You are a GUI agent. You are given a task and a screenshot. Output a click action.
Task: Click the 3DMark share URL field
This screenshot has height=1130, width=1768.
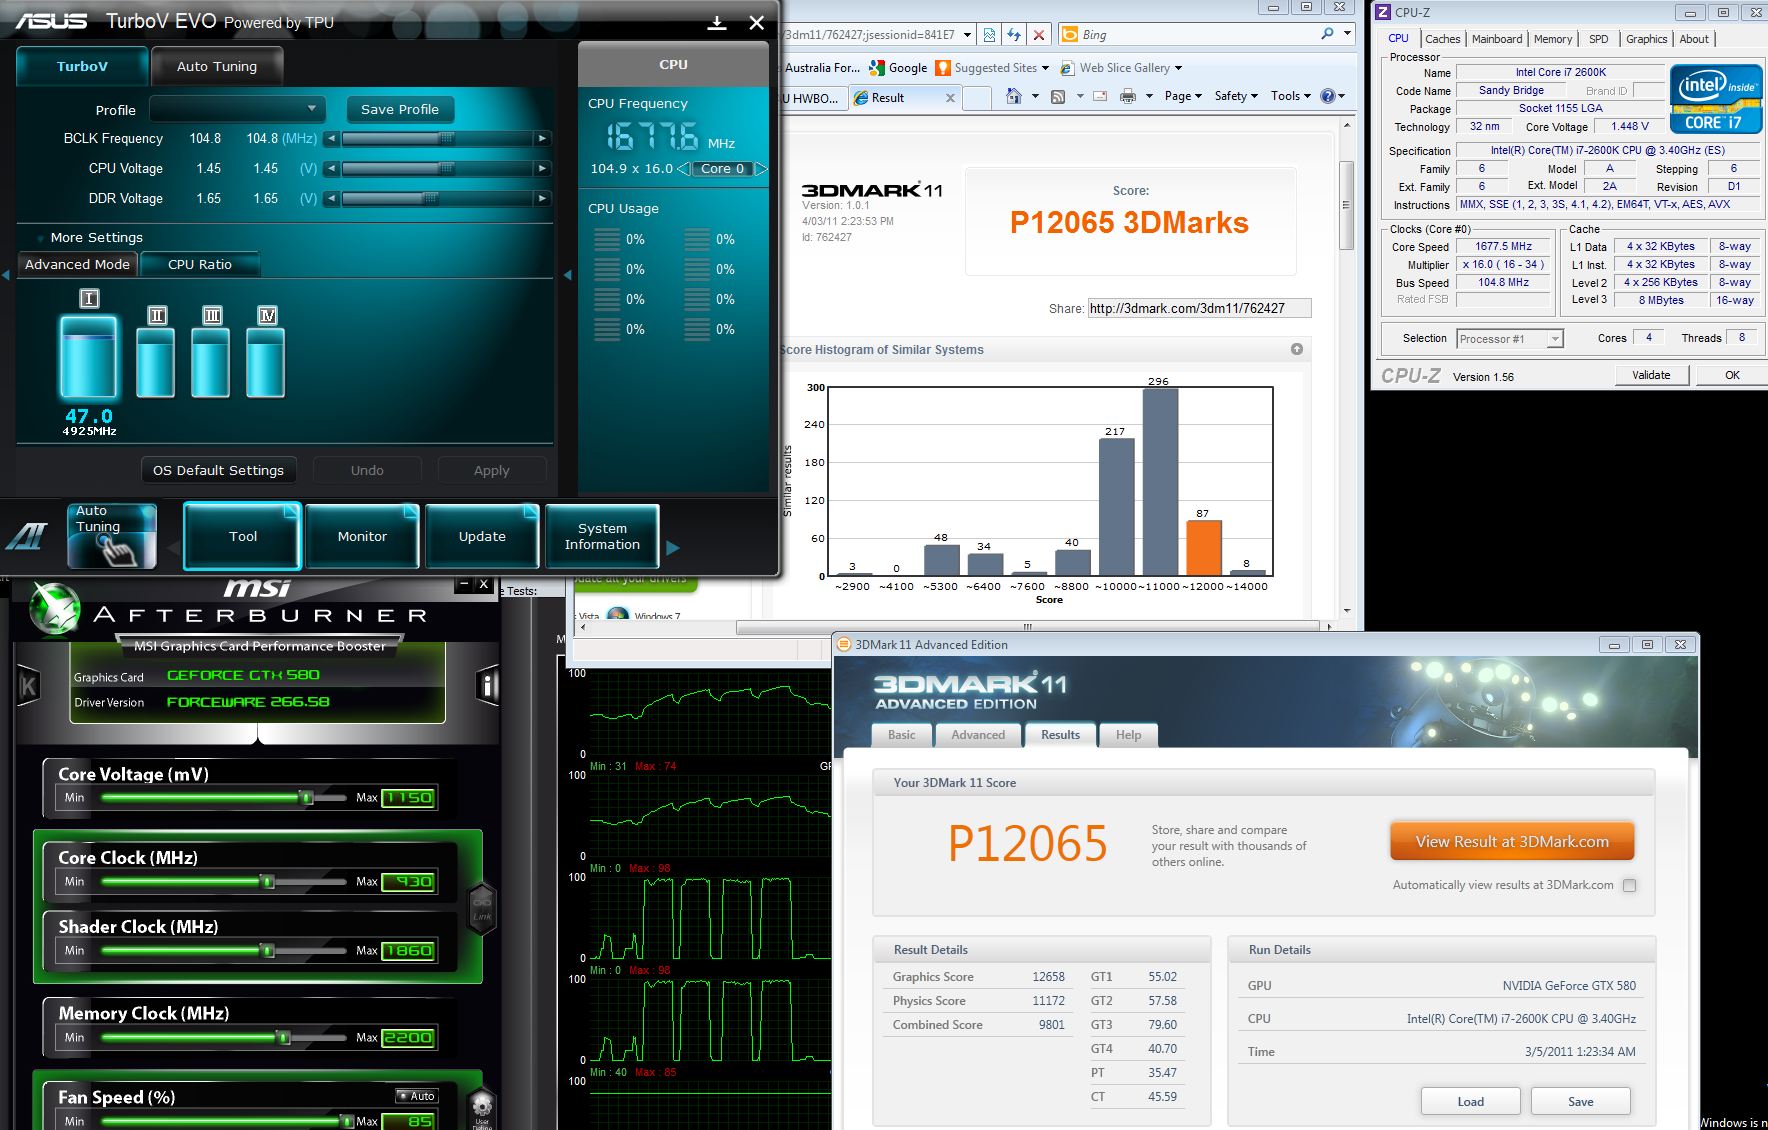(1198, 308)
